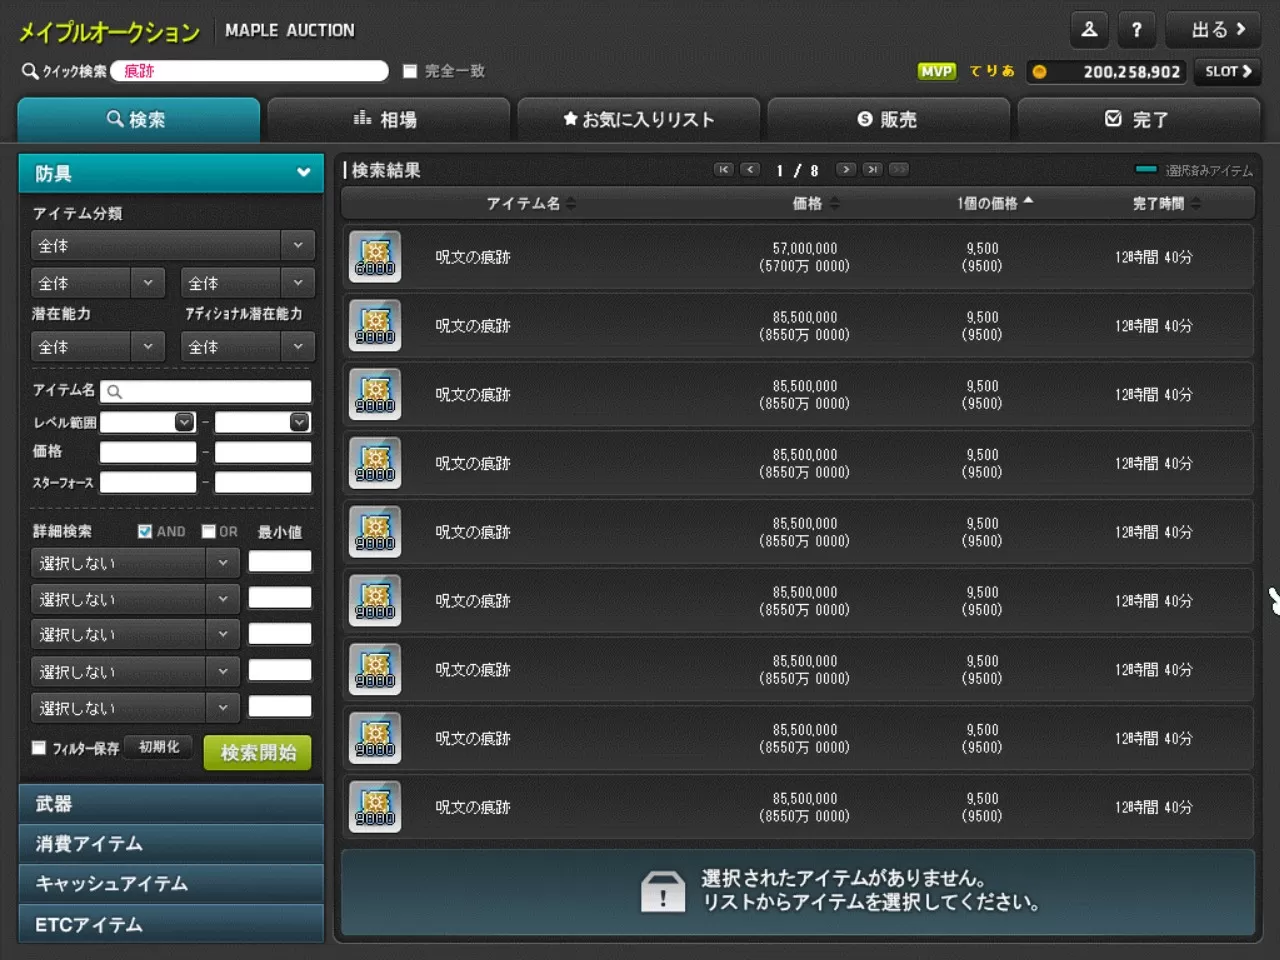Toggle the 完全一致 exact match checkbox

click(x=410, y=71)
